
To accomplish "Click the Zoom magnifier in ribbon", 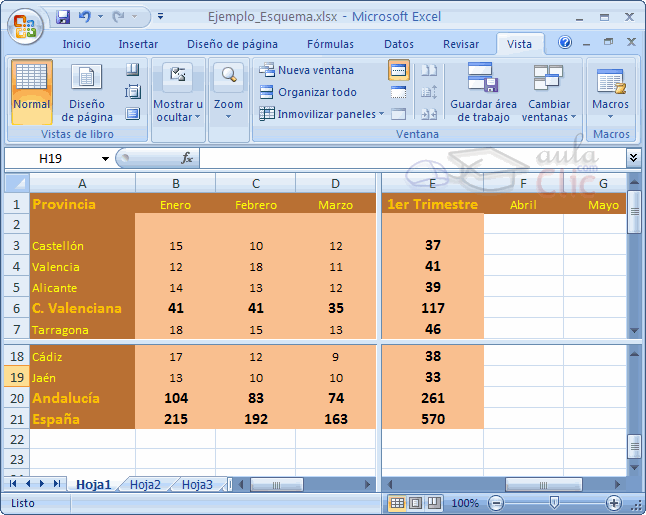I will click(x=228, y=90).
